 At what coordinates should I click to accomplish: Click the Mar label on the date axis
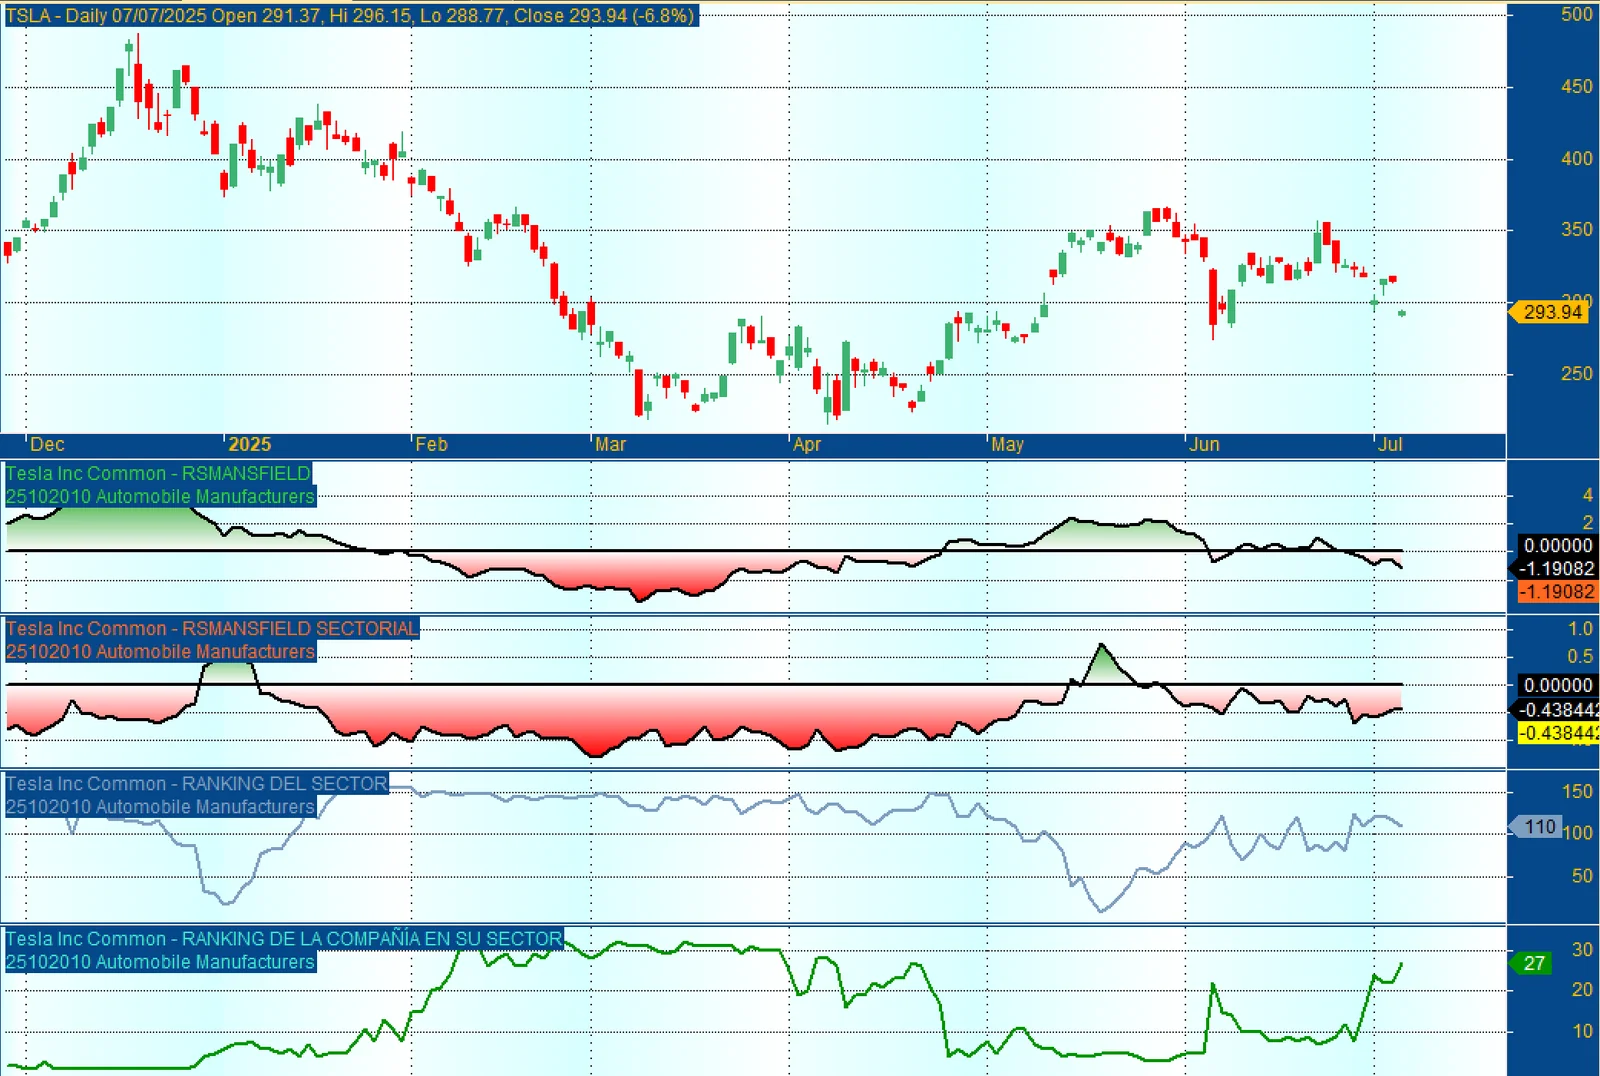click(611, 445)
